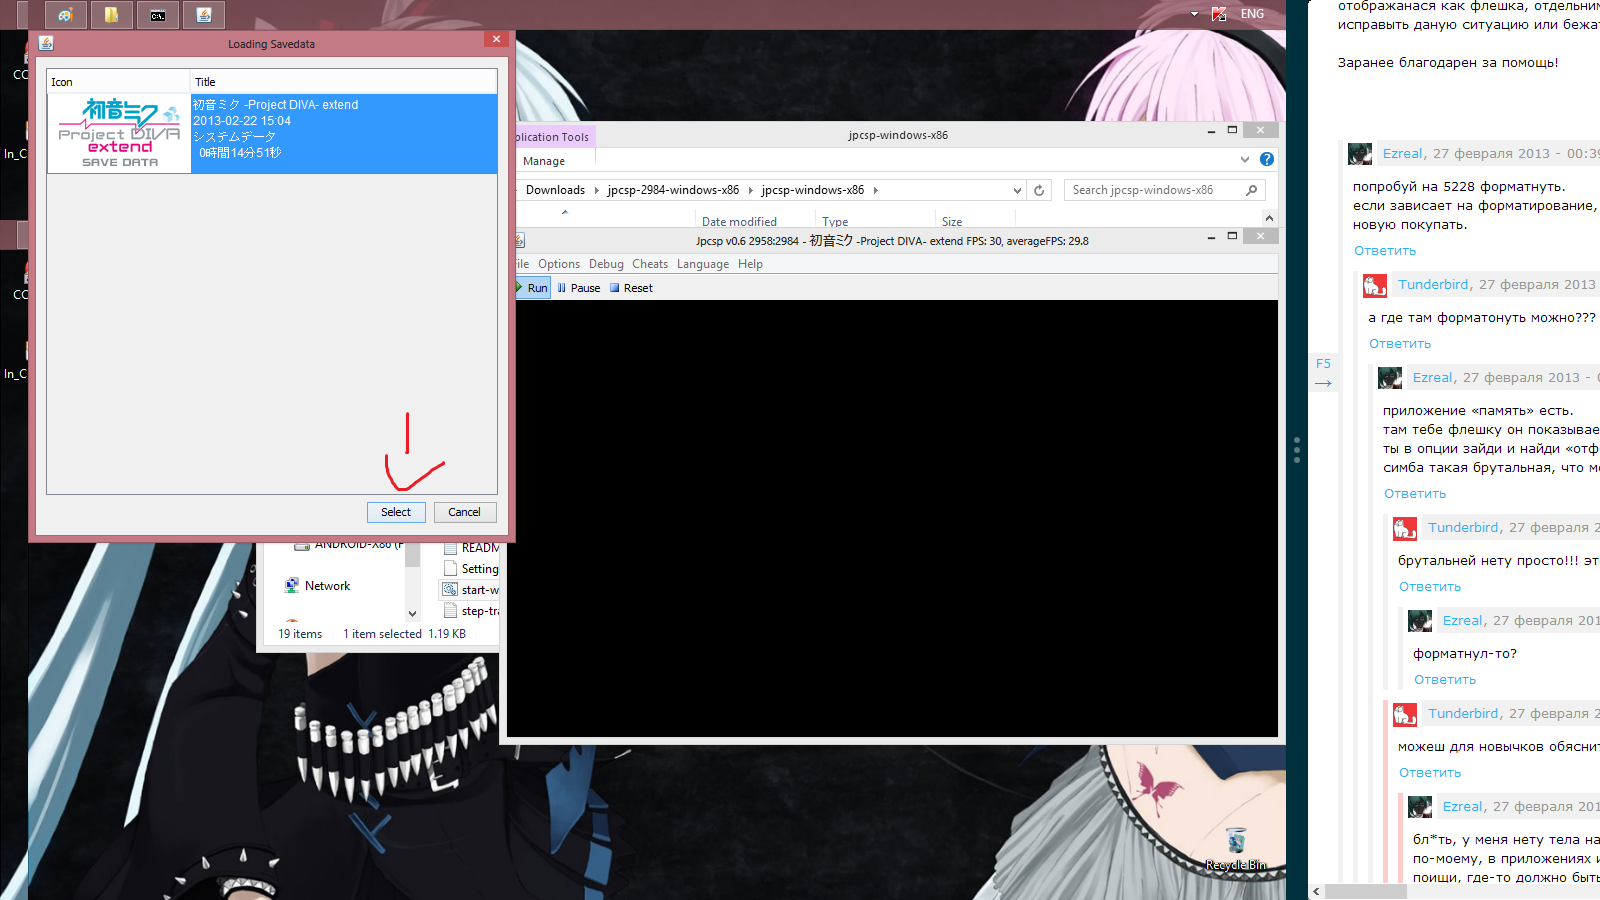The width and height of the screenshot is (1600, 900).
Task: Minimize the Jpcsp emulator window
Action: [x=1211, y=237]
